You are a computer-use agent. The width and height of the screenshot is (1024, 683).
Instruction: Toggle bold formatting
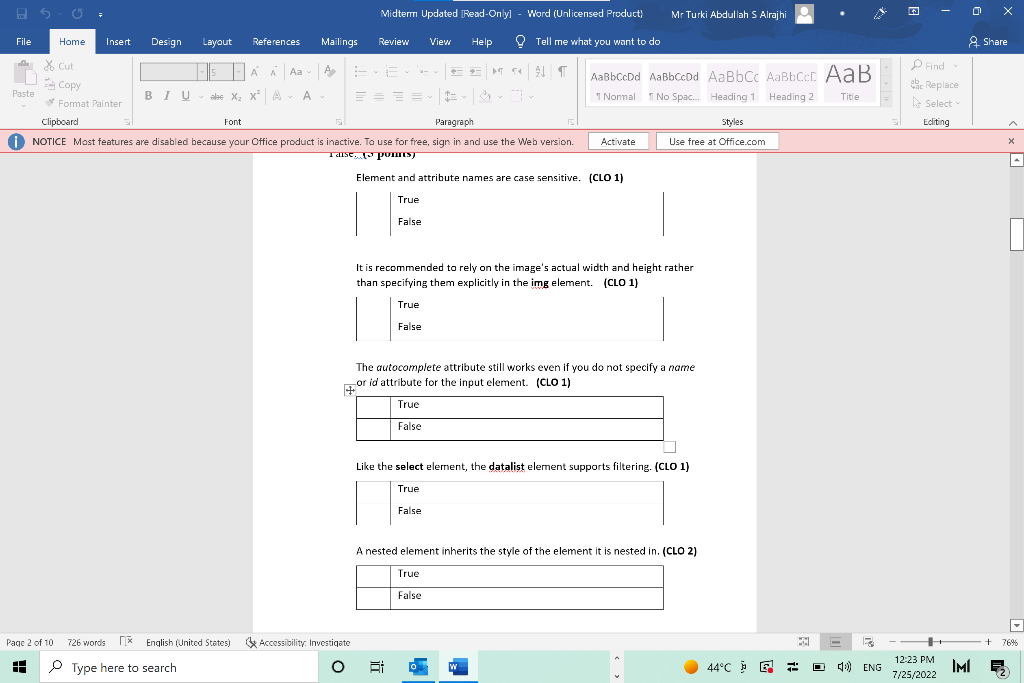(x=148, y=95)
